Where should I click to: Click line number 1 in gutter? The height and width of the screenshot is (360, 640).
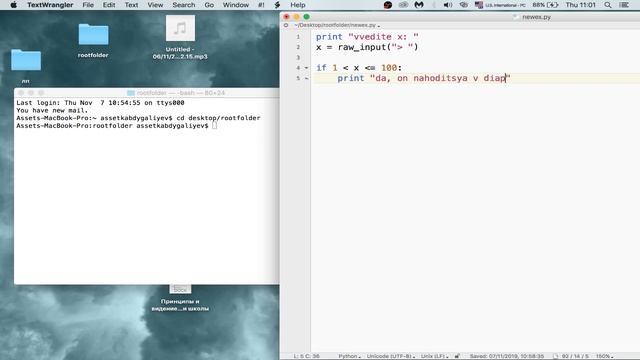point(298,37)
